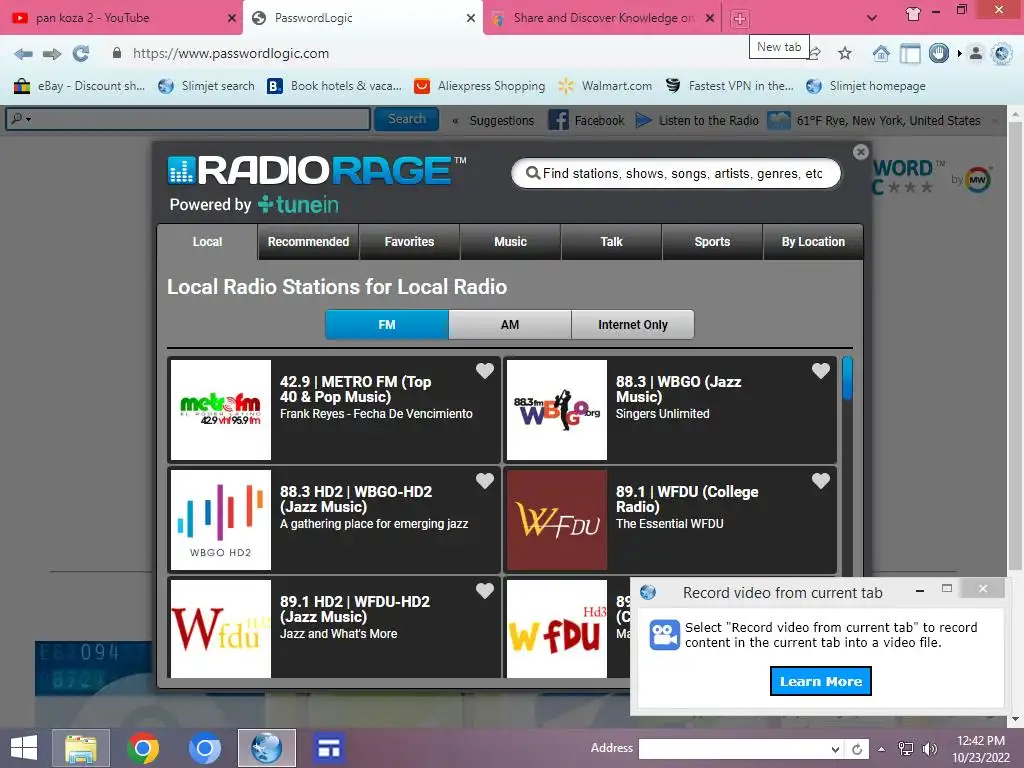Screen dimensions: 1024x768
Task: Open the Talk tab
Action: 611,242
